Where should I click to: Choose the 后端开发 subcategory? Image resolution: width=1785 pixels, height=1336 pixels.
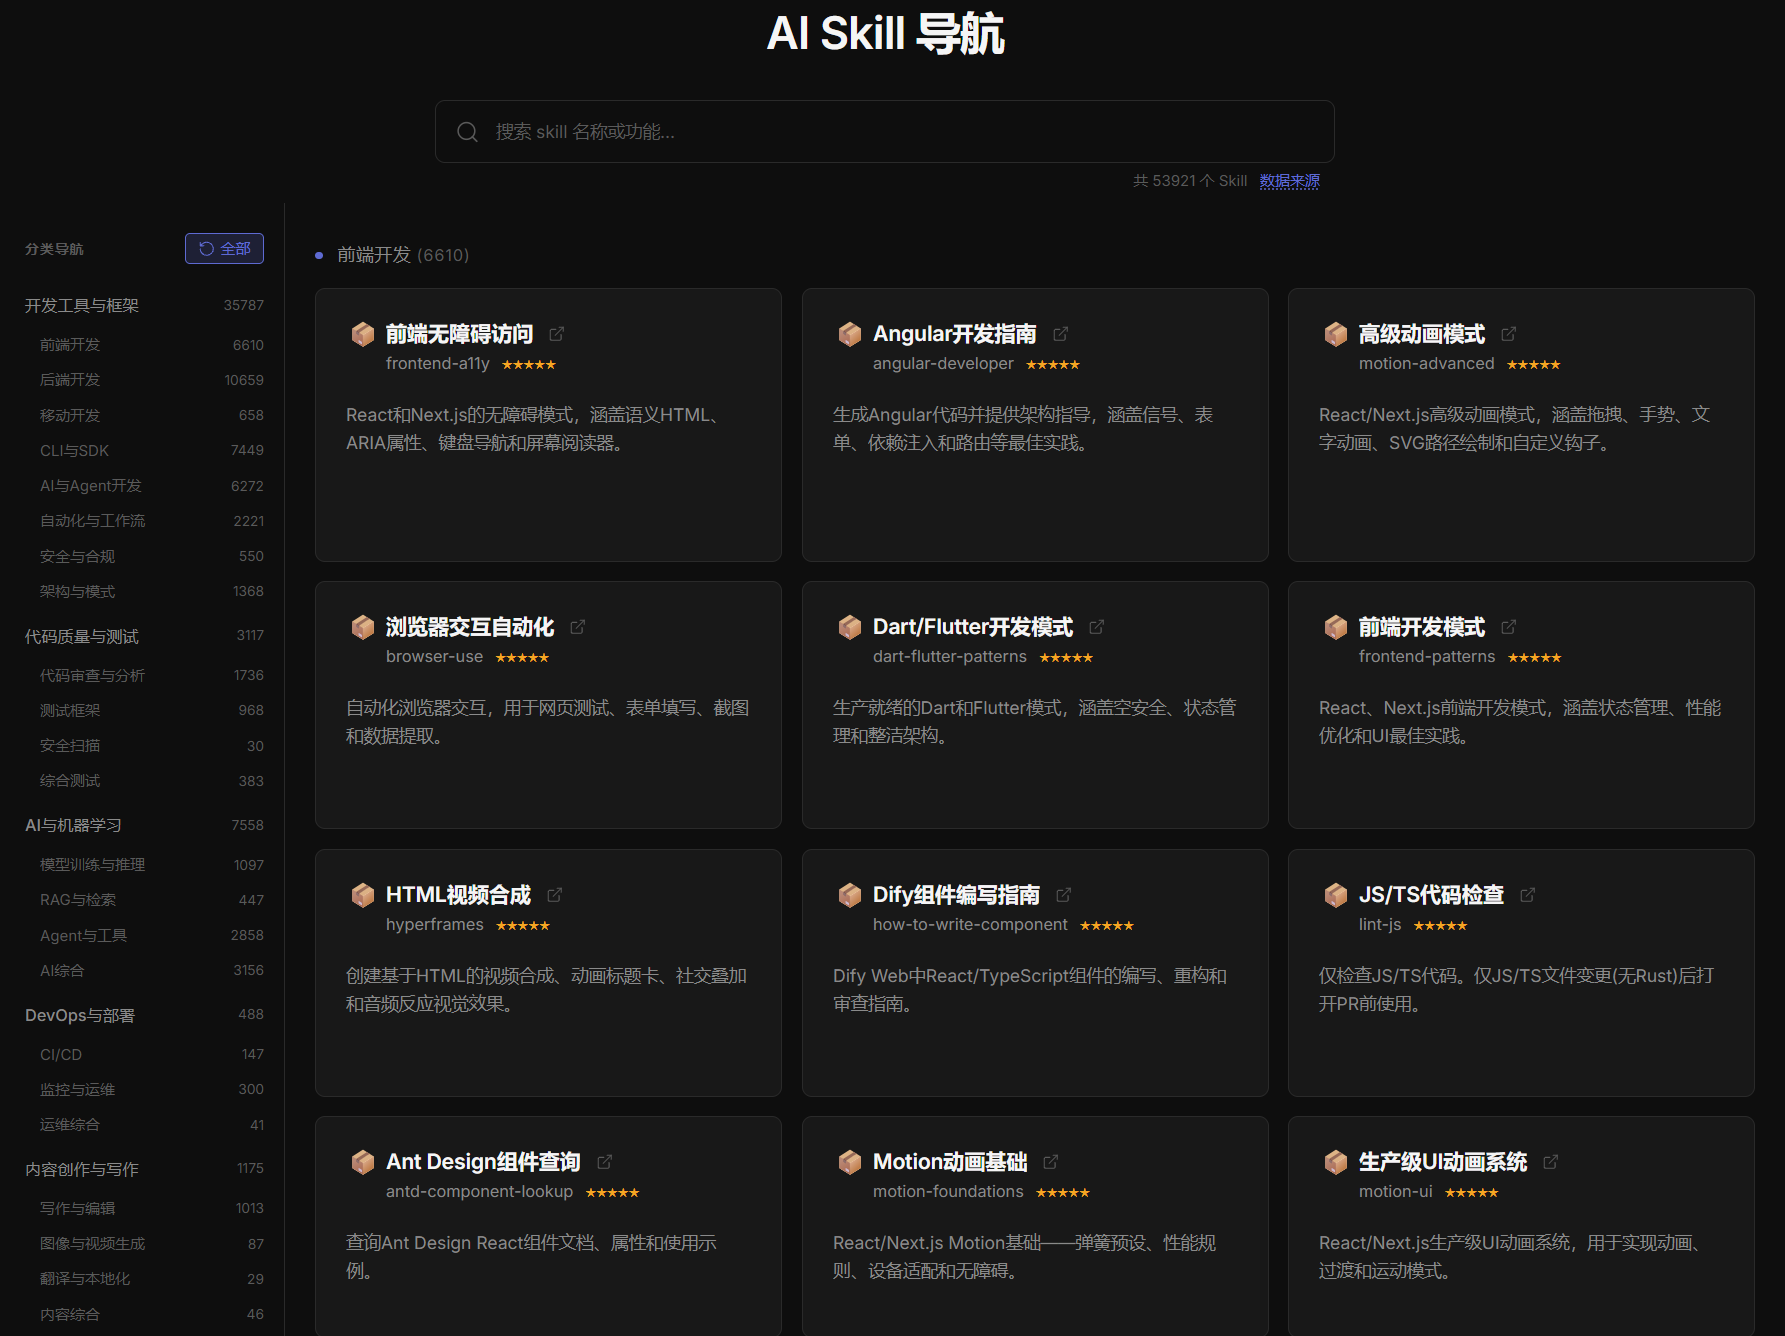click(x=150, y=380)
